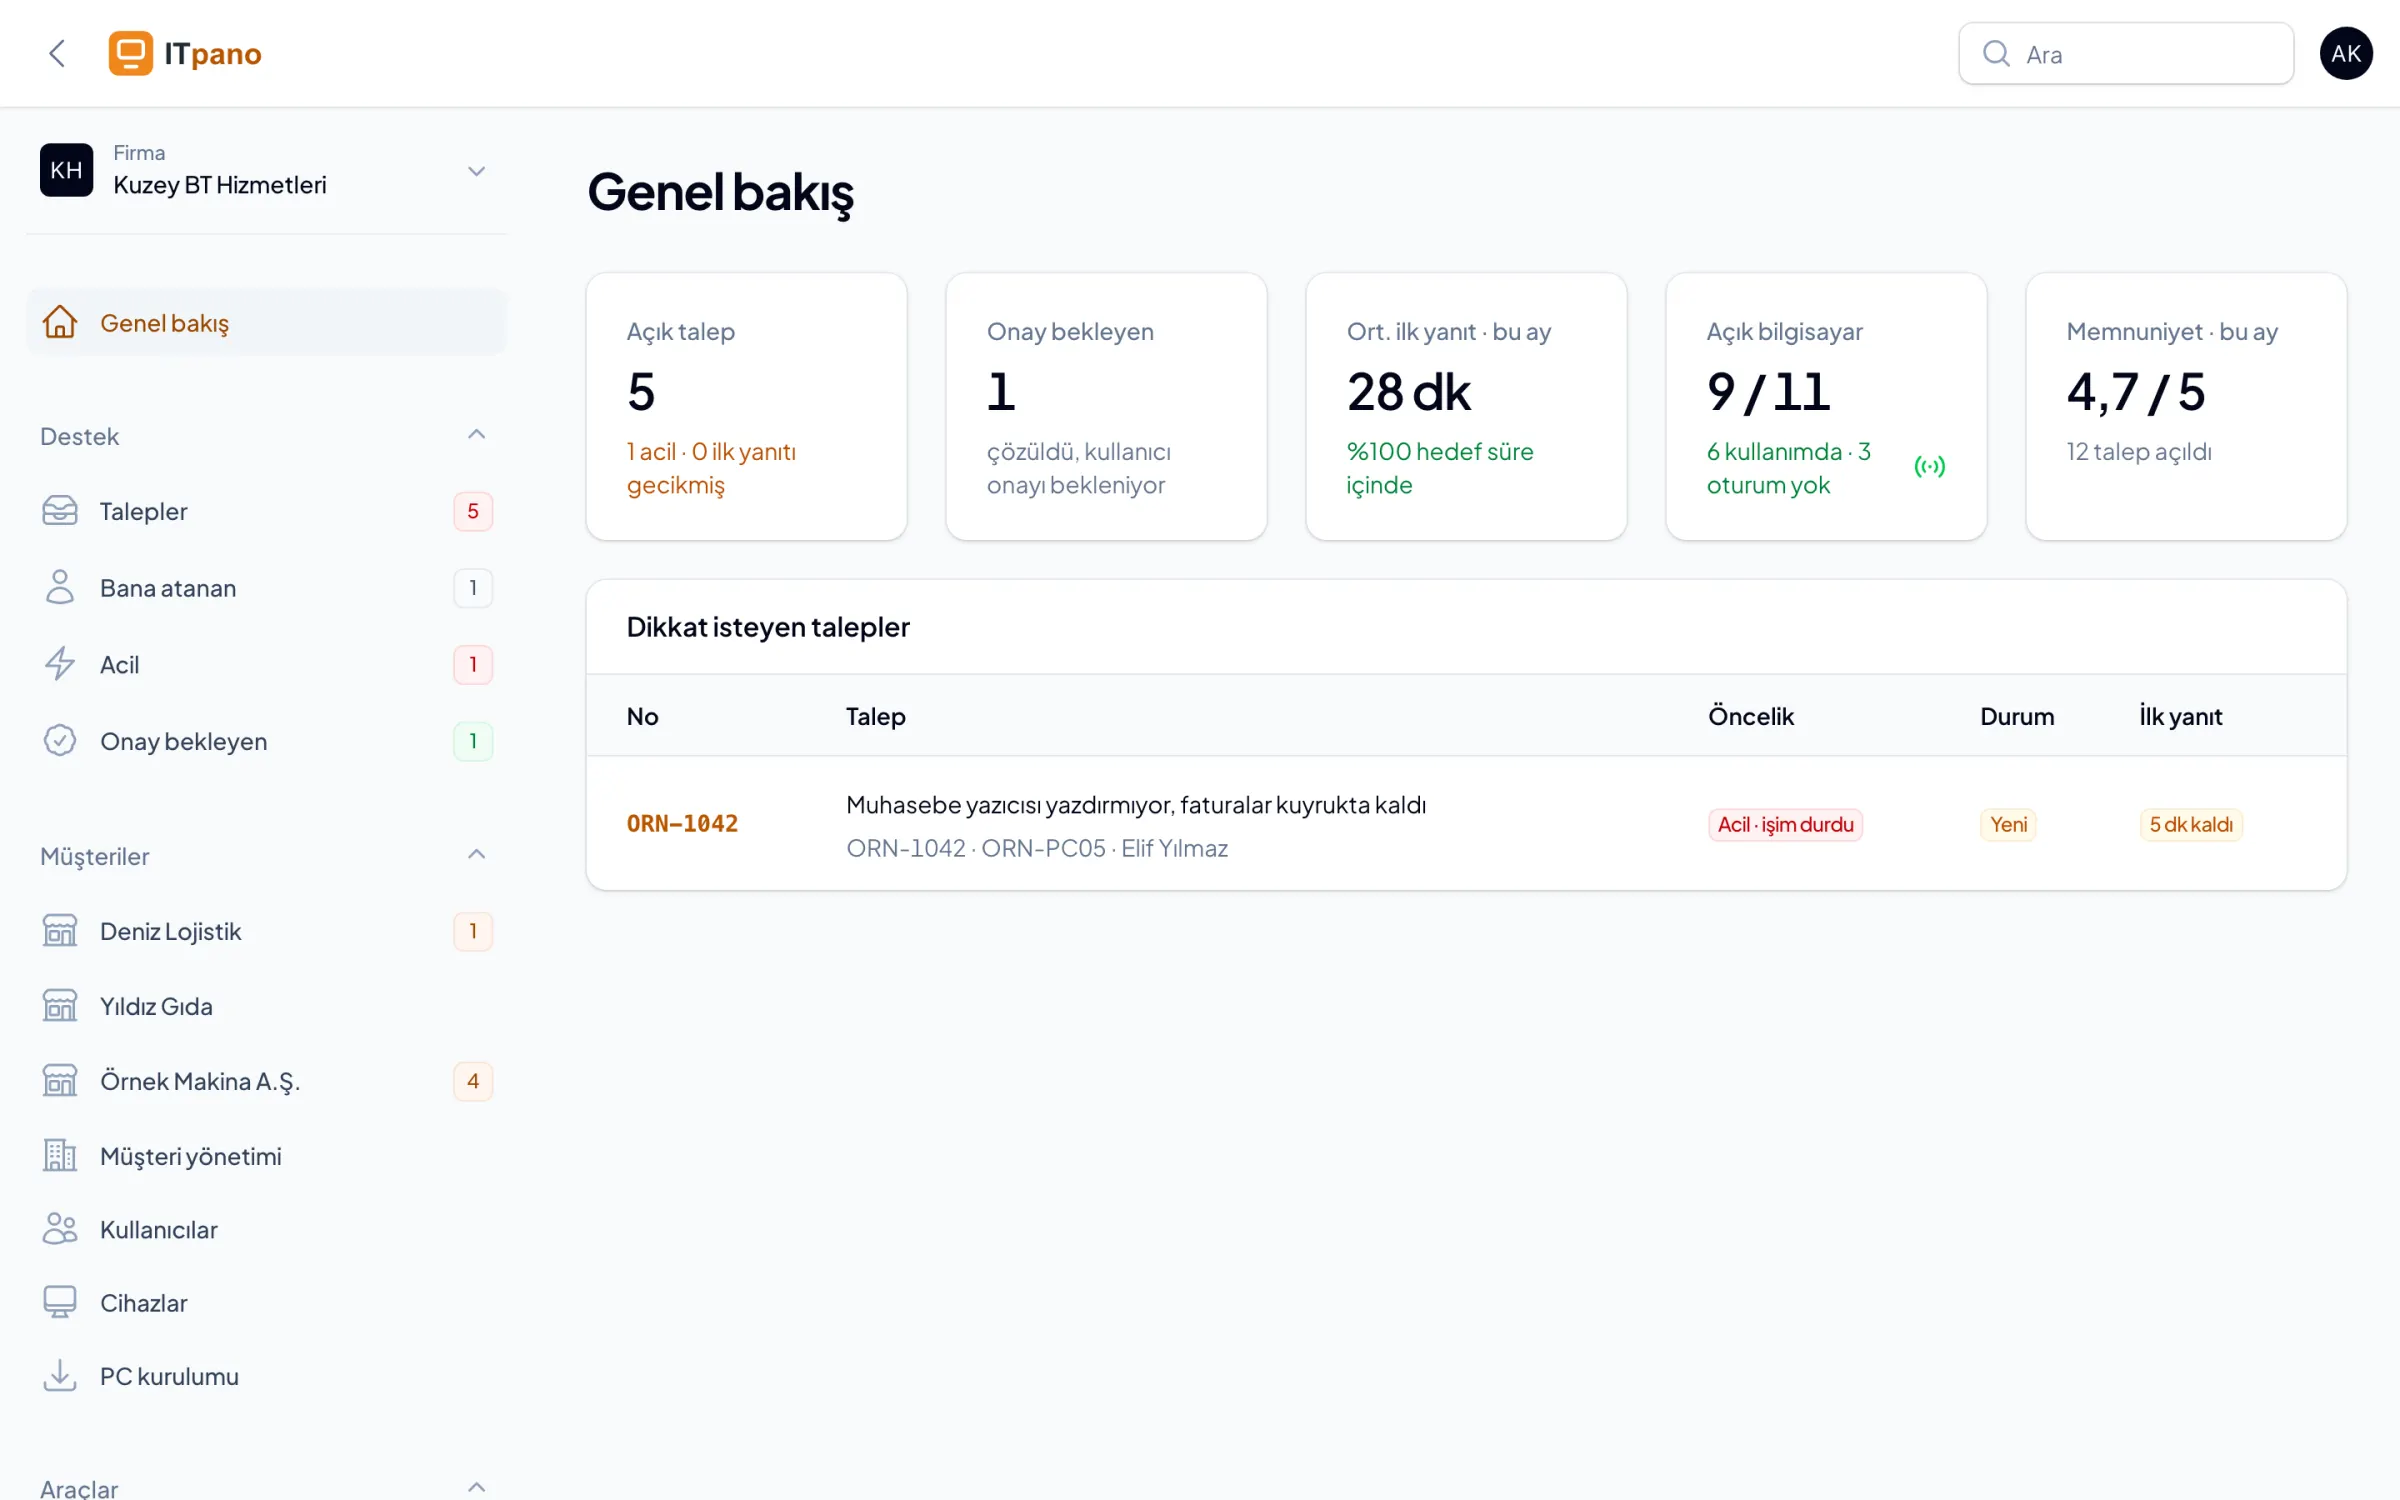Click the Yeni status badge
Viewport: 2400px width, 1500px height.
click(x=2008, y=825)
